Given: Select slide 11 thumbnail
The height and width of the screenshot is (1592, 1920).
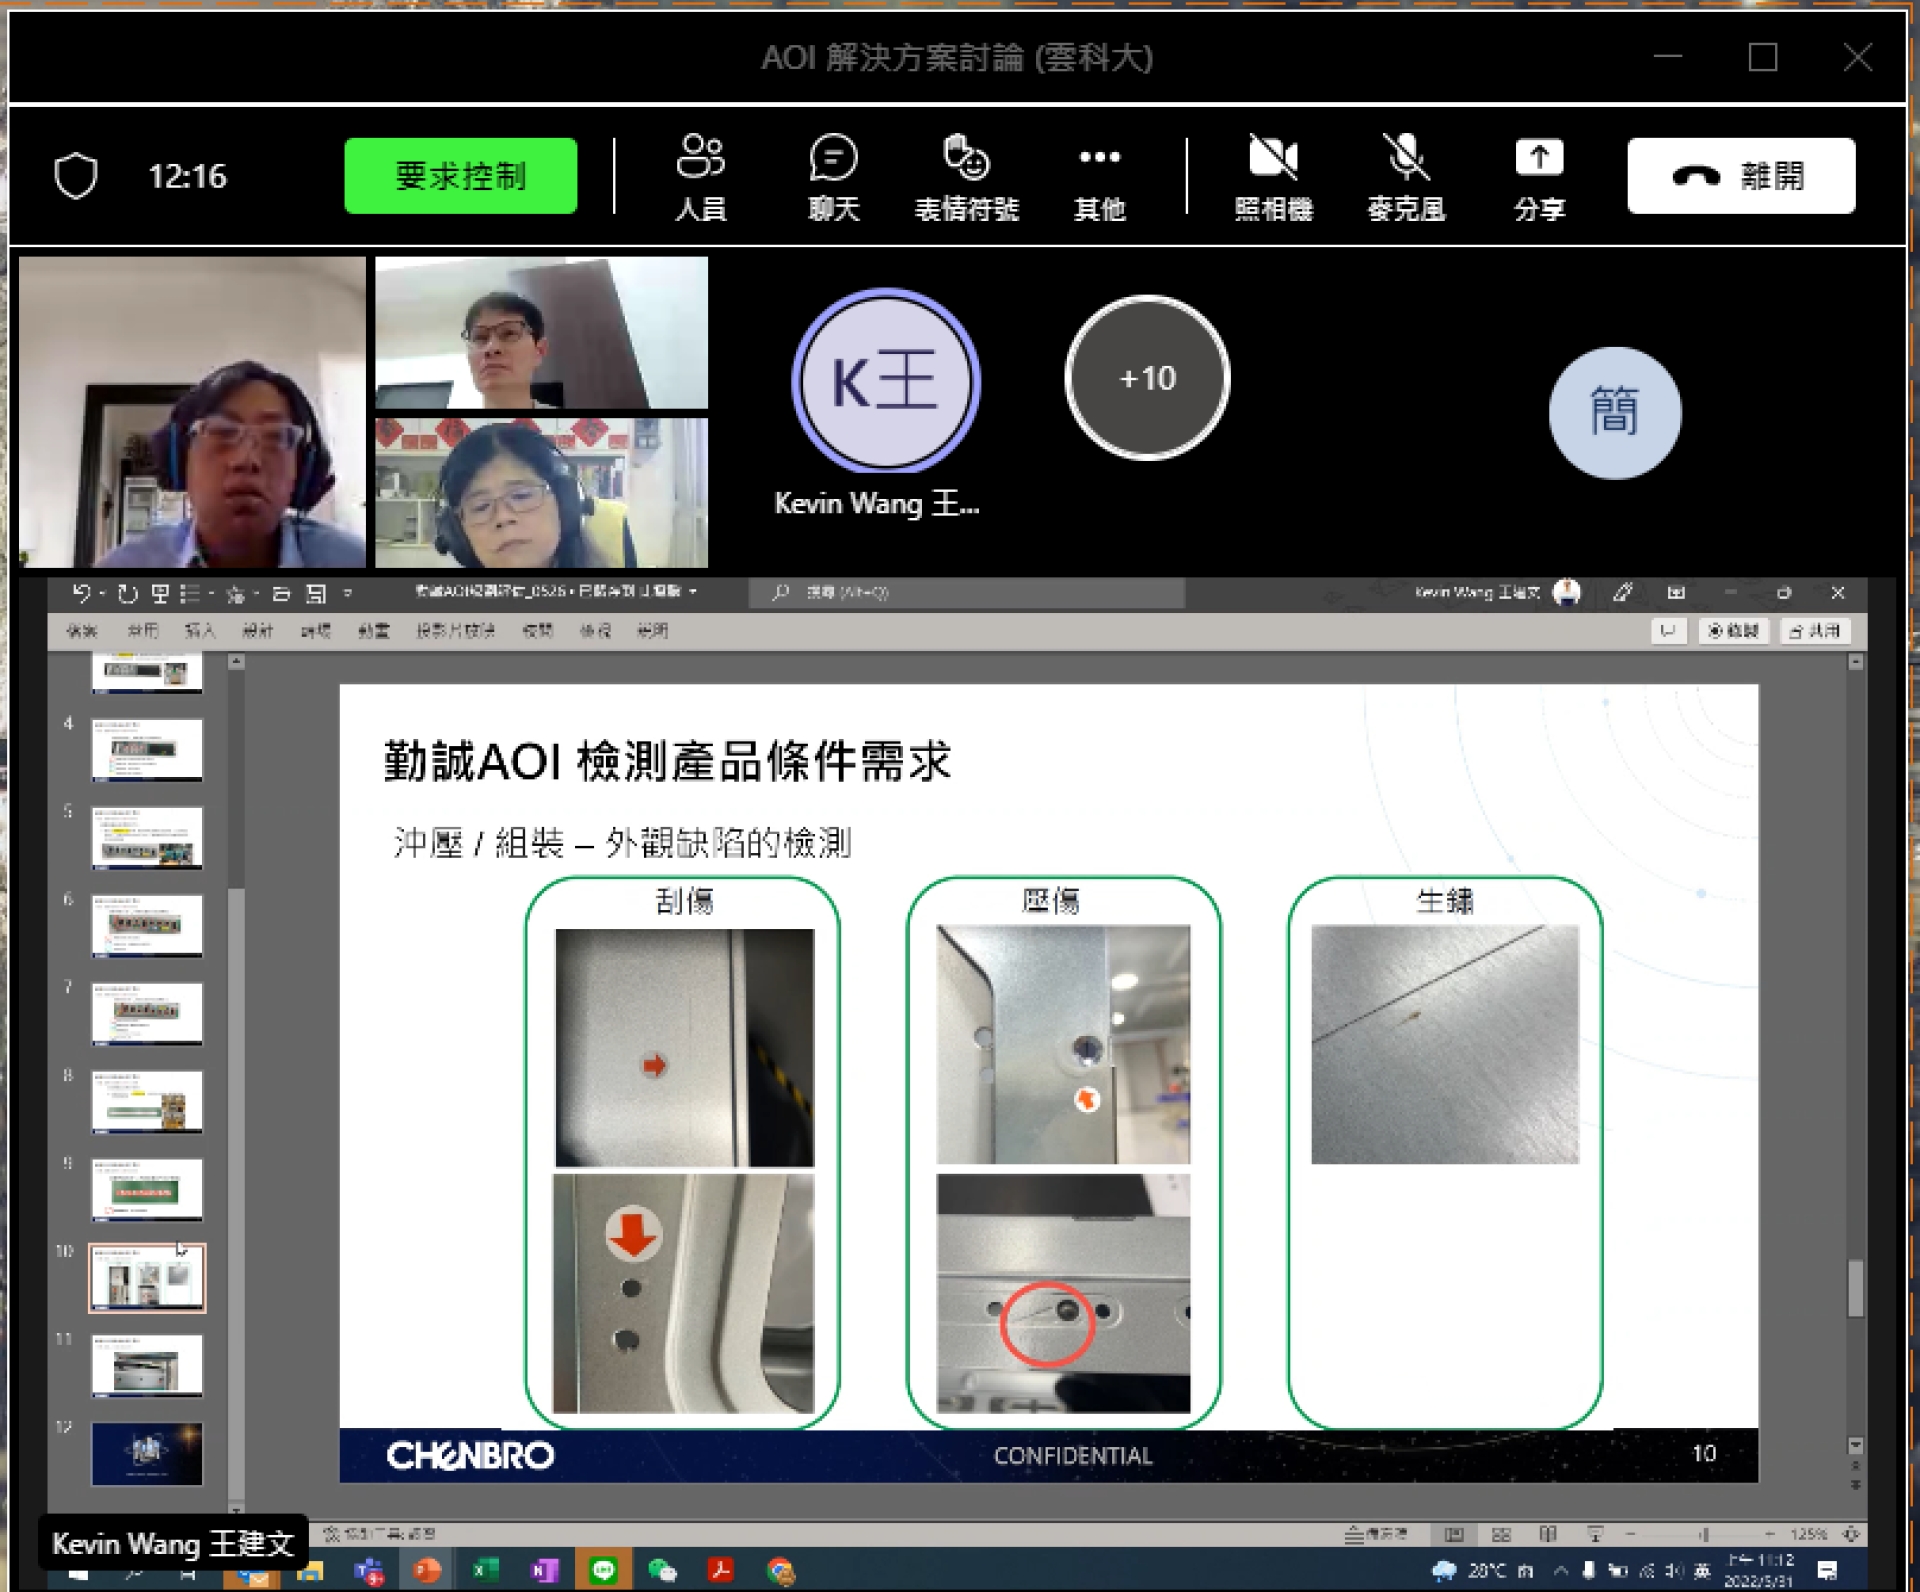Looking at the screenshot, I should (x=147, y=1365).
